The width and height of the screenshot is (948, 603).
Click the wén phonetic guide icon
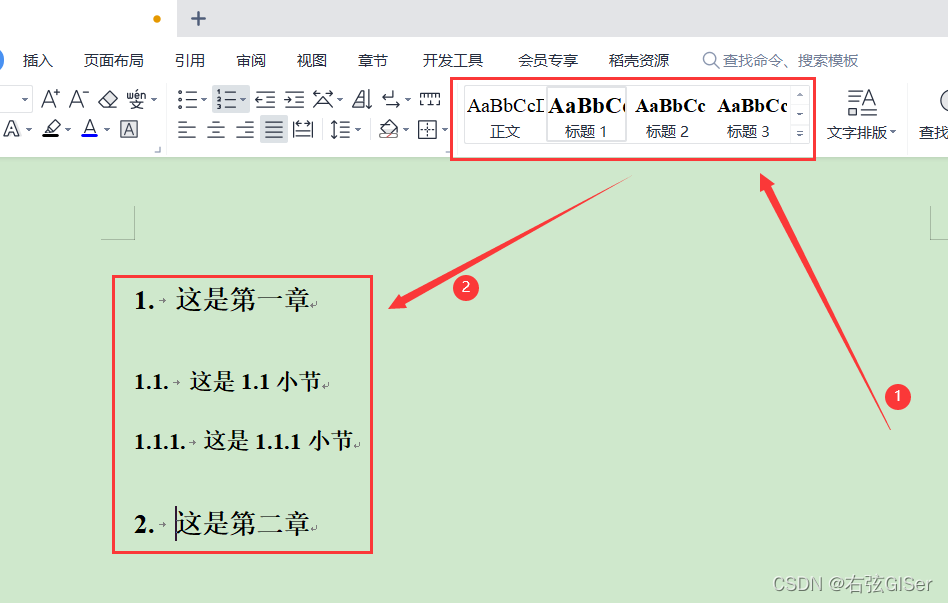coord(136,99)
